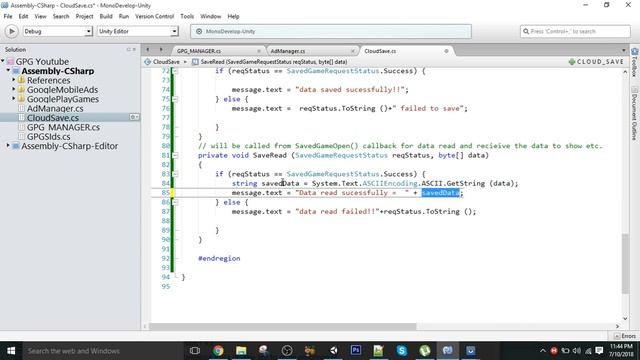Collapse the if-block fold at line 83
This screenshot has height=360, width=640.
pyautogui.click(x=175, y=174)
